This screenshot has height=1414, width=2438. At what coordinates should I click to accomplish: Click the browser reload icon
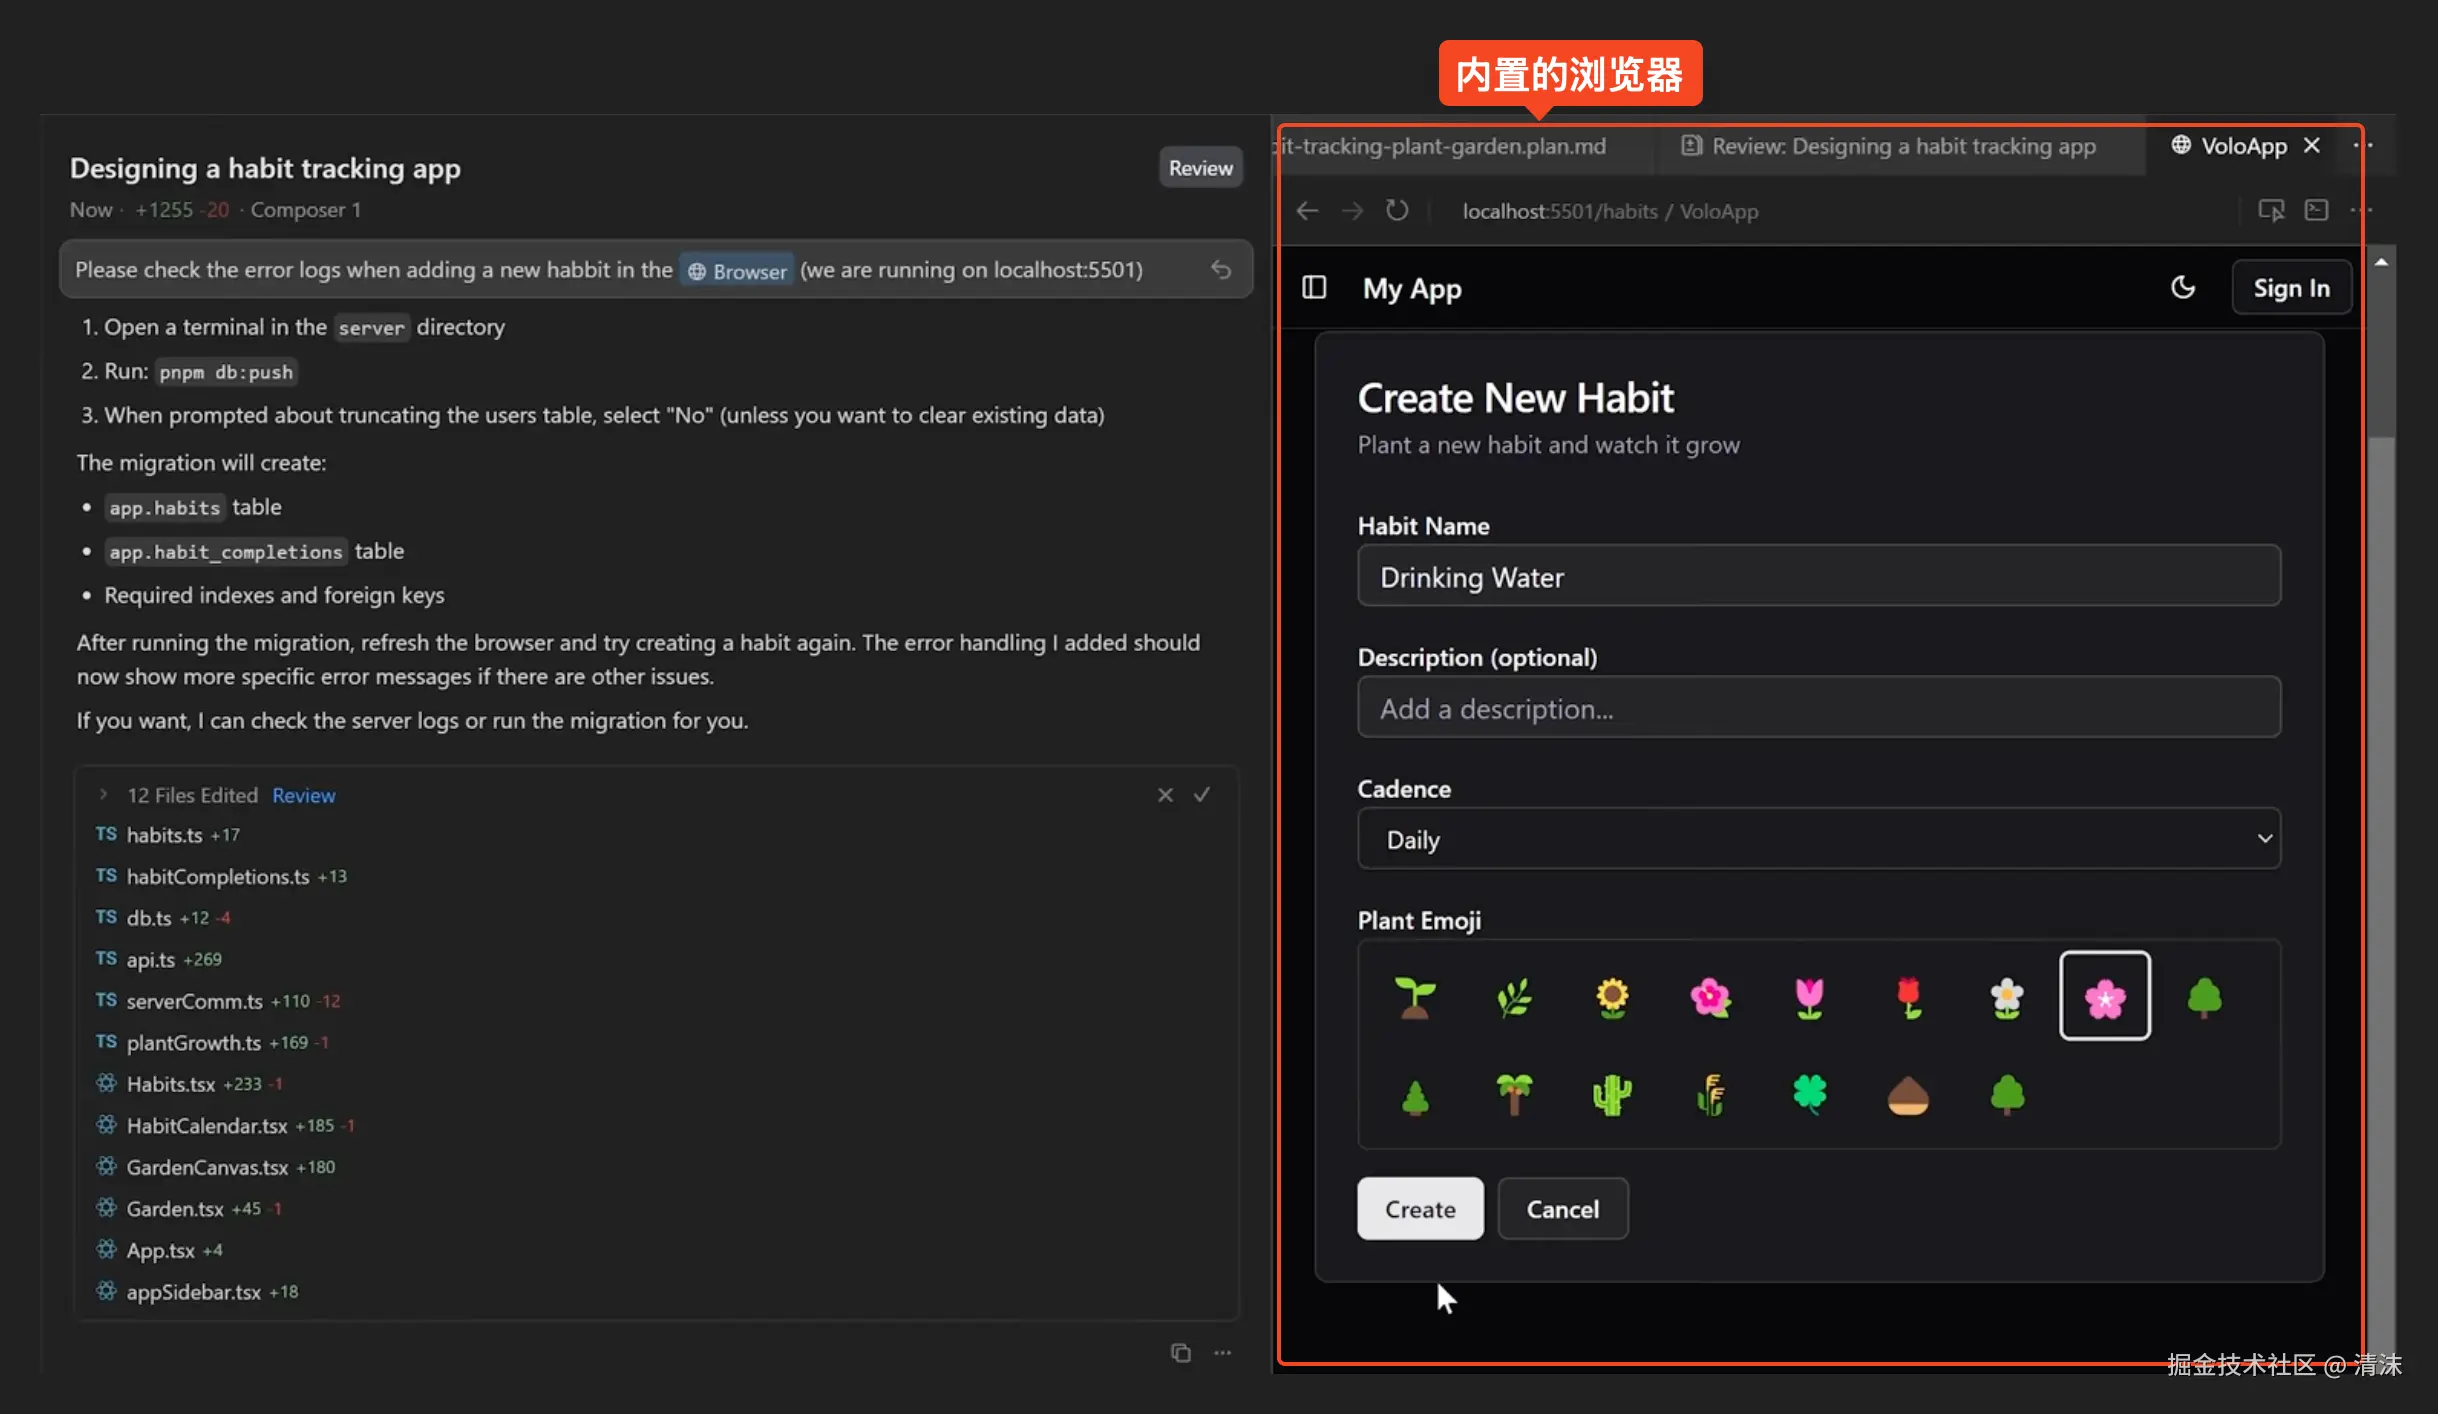pos(1397,211)
